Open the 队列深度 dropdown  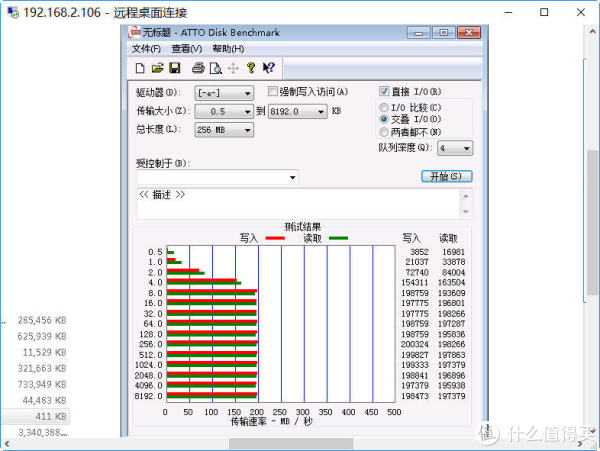point(455,148)
